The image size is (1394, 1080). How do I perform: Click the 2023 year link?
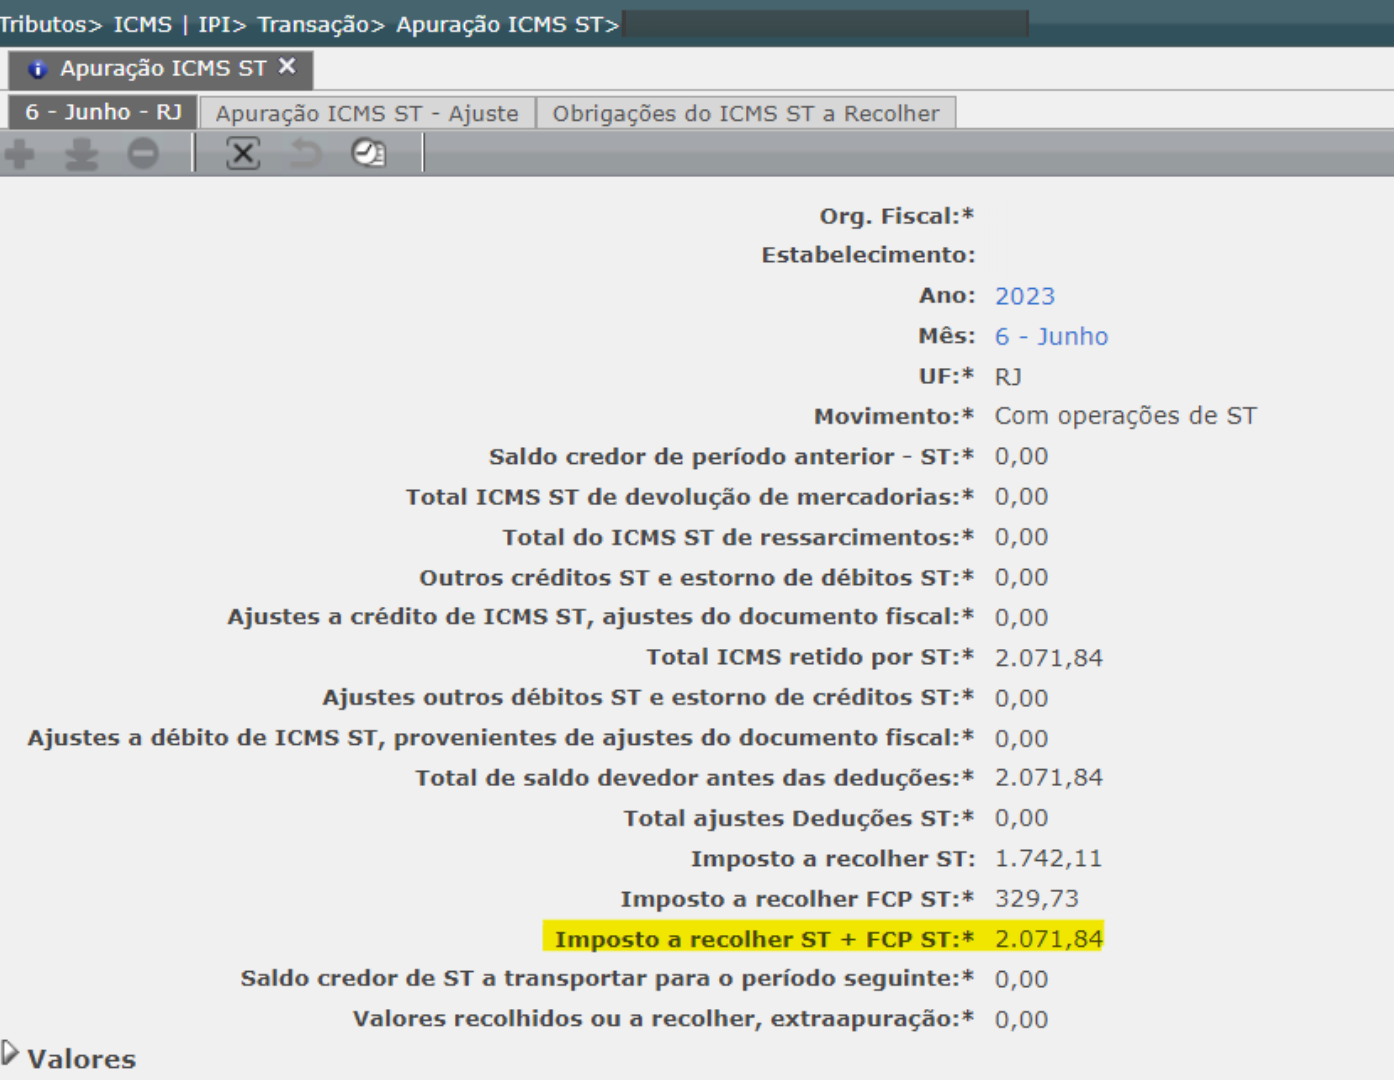[x=1024, y=296]
